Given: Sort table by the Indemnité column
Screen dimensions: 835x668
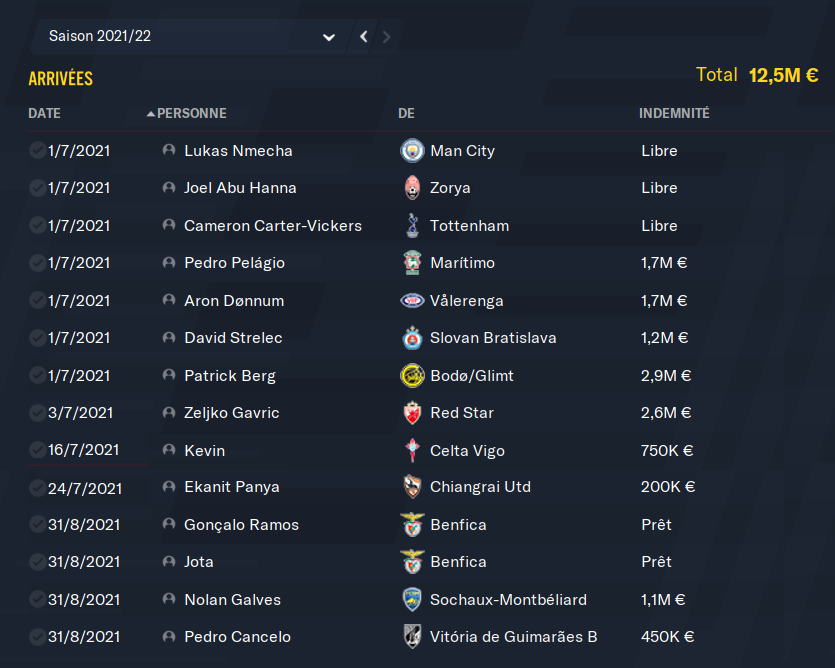Looking at the screenshot, I should click(x=674, y=114).
